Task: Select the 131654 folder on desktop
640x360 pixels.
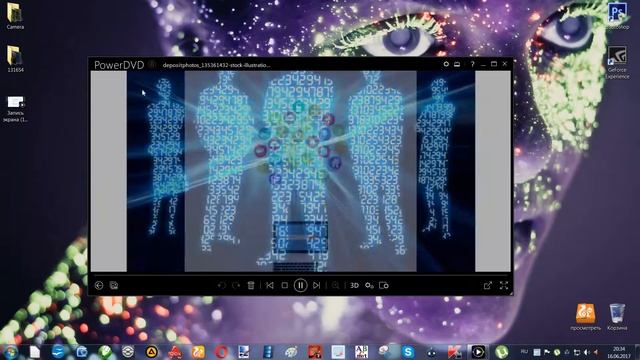Action: tap(15, 59)
